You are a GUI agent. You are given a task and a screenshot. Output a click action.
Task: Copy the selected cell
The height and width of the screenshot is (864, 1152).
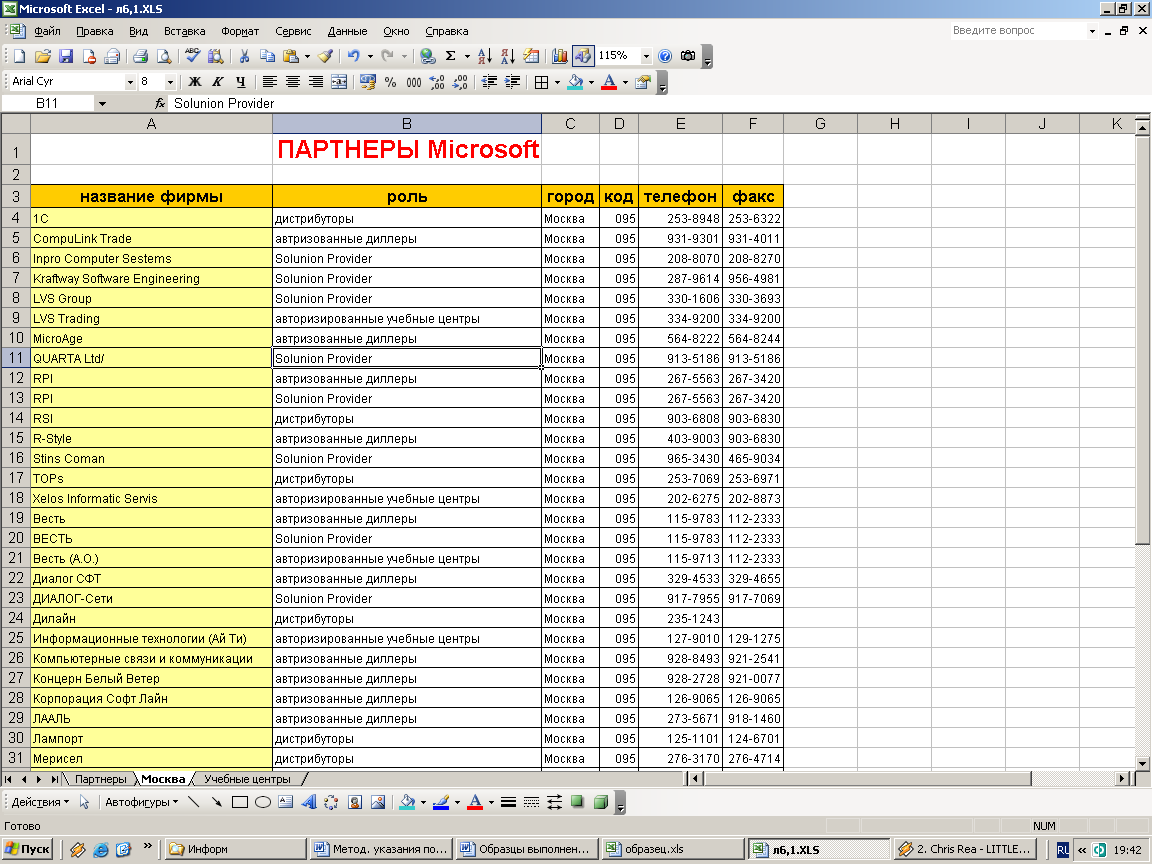pos(267,56)
